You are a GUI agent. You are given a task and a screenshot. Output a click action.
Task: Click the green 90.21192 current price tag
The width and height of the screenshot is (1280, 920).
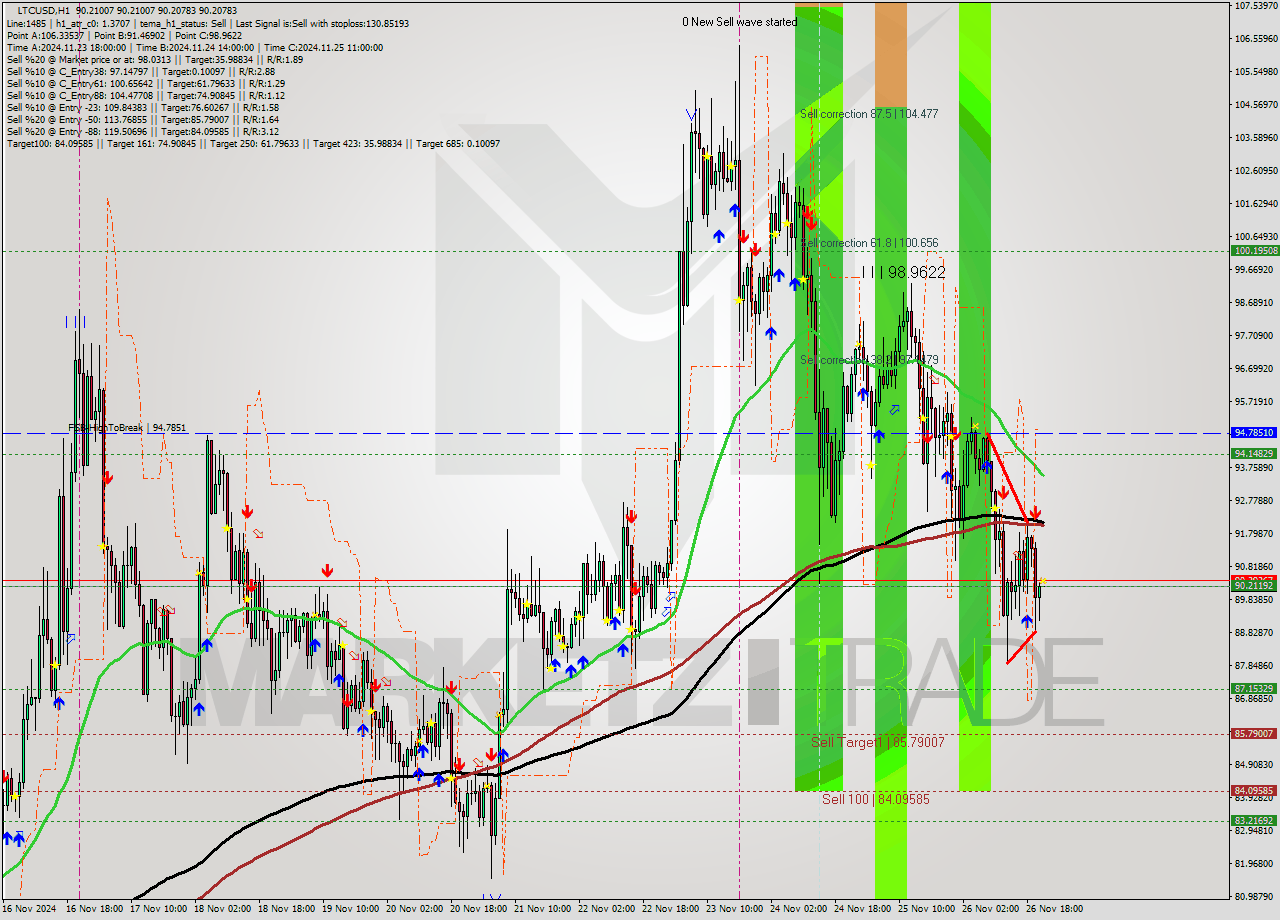tap(1254, 586)
